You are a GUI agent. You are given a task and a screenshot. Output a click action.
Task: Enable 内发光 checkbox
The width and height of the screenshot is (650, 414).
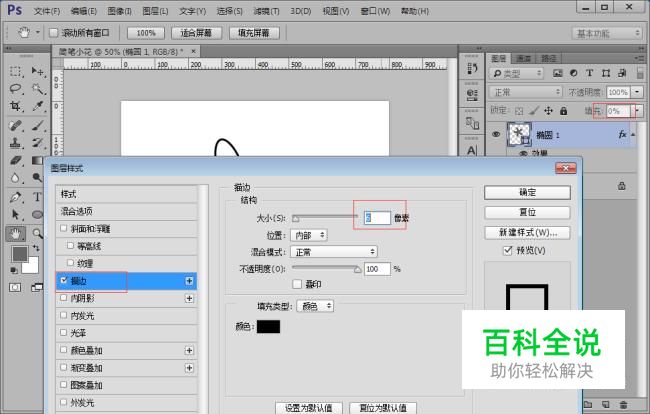coord(63,315)
